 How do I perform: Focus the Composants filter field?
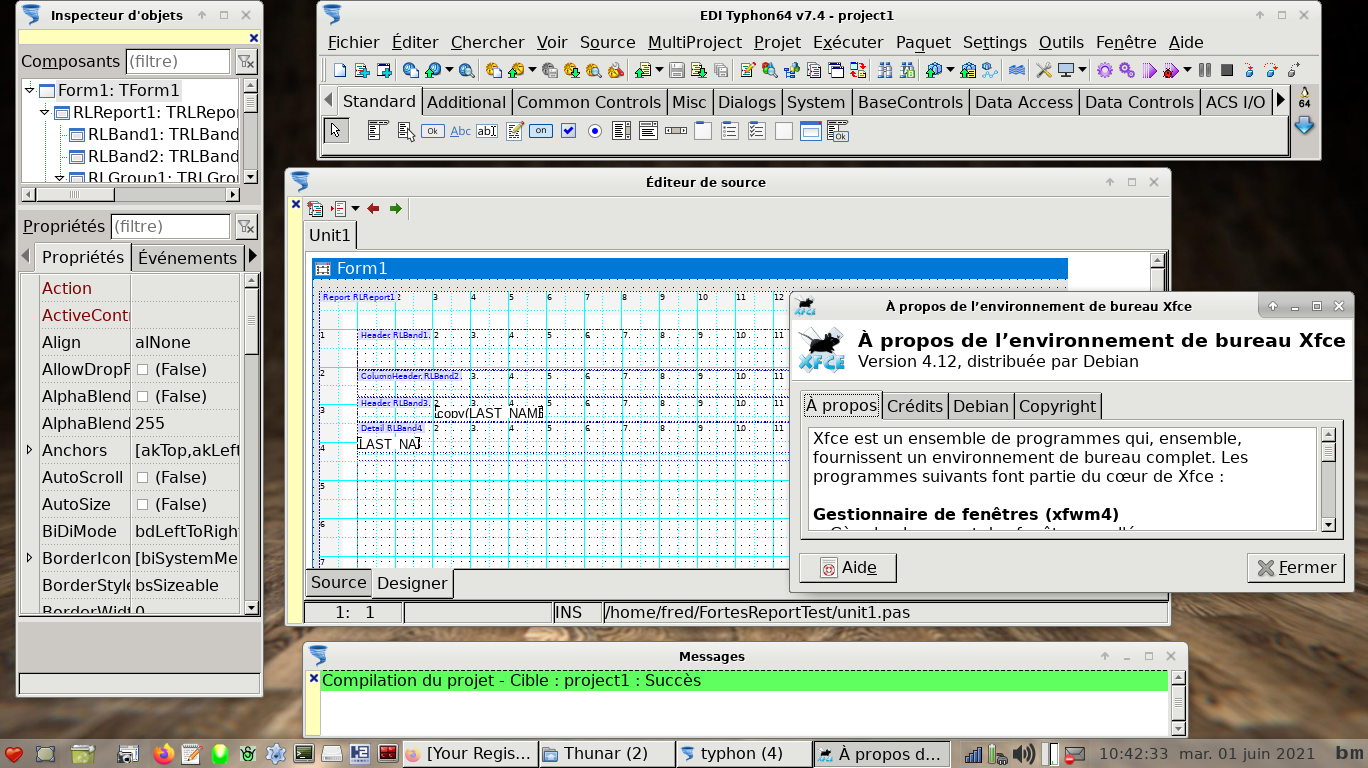point(177,62)
